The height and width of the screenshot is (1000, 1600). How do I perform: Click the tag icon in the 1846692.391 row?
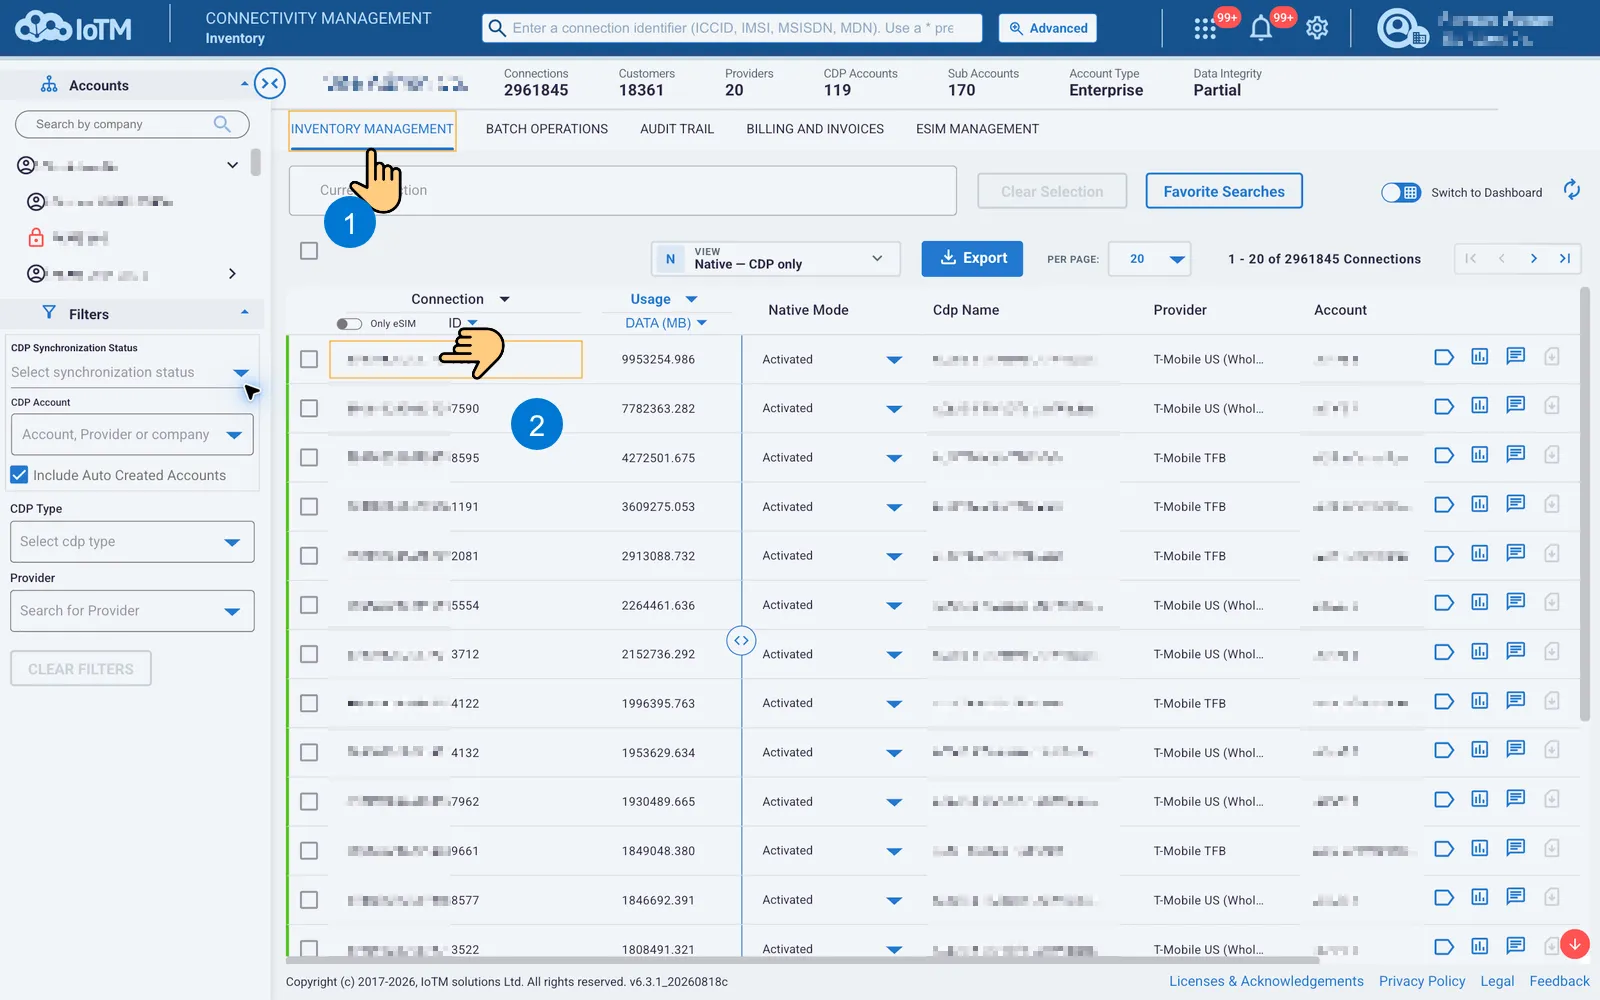[x=1444, y=898]
